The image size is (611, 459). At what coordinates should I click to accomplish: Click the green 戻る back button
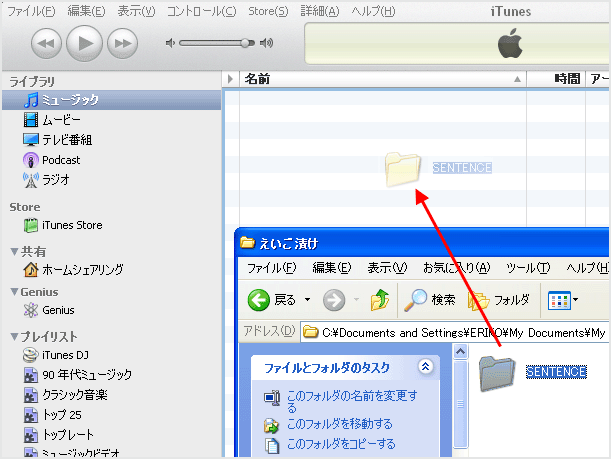(272, 300)
